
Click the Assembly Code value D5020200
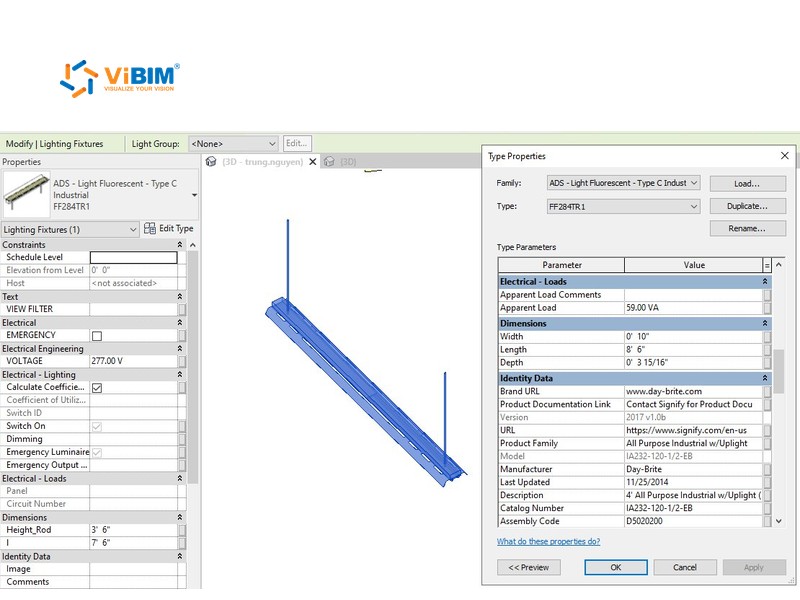click(693, 521)
